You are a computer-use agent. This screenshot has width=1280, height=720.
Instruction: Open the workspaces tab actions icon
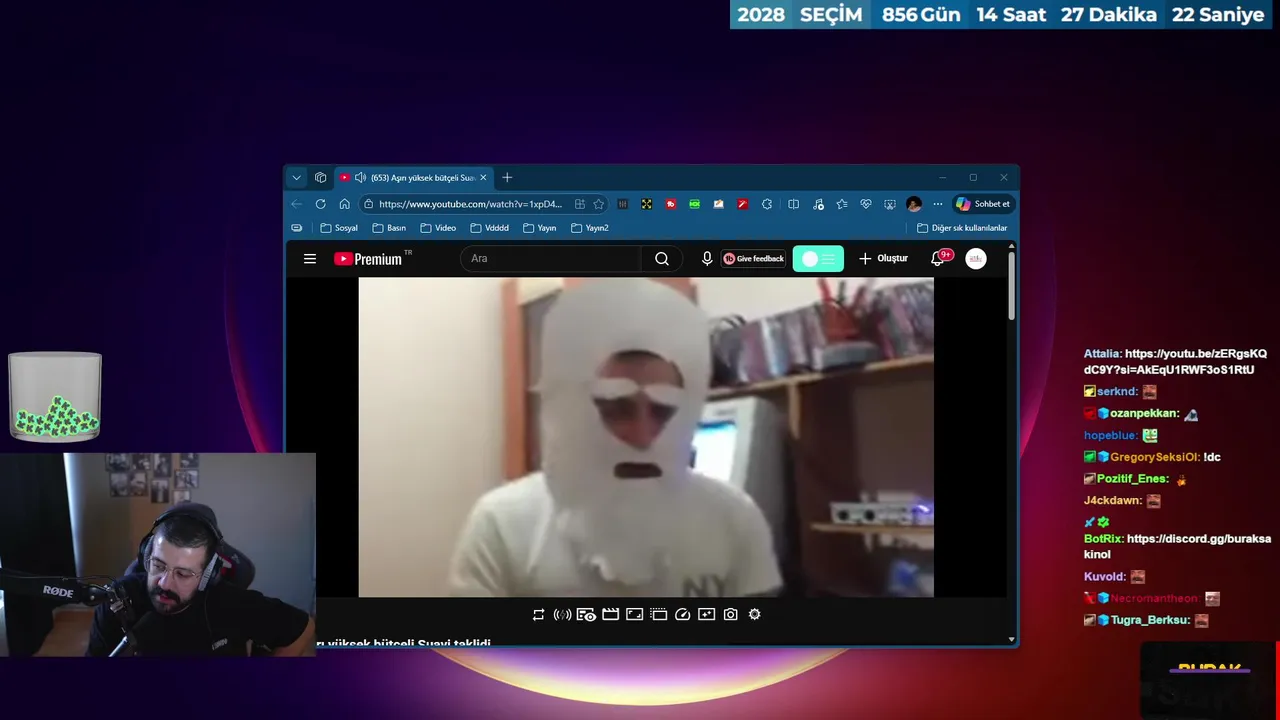320,178
